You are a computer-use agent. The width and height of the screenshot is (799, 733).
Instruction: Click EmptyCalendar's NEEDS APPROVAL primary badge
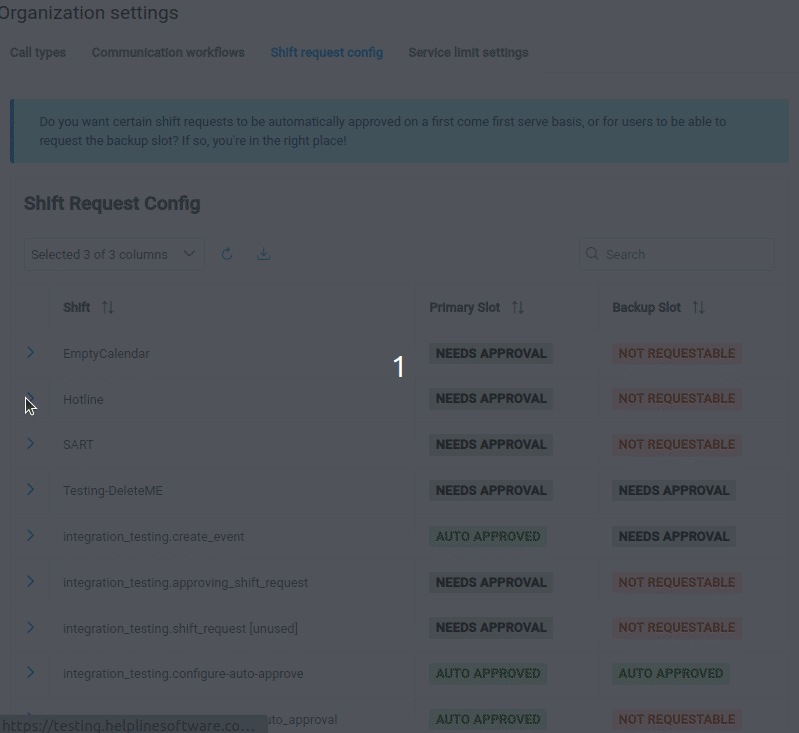click(x=491, y=353)
